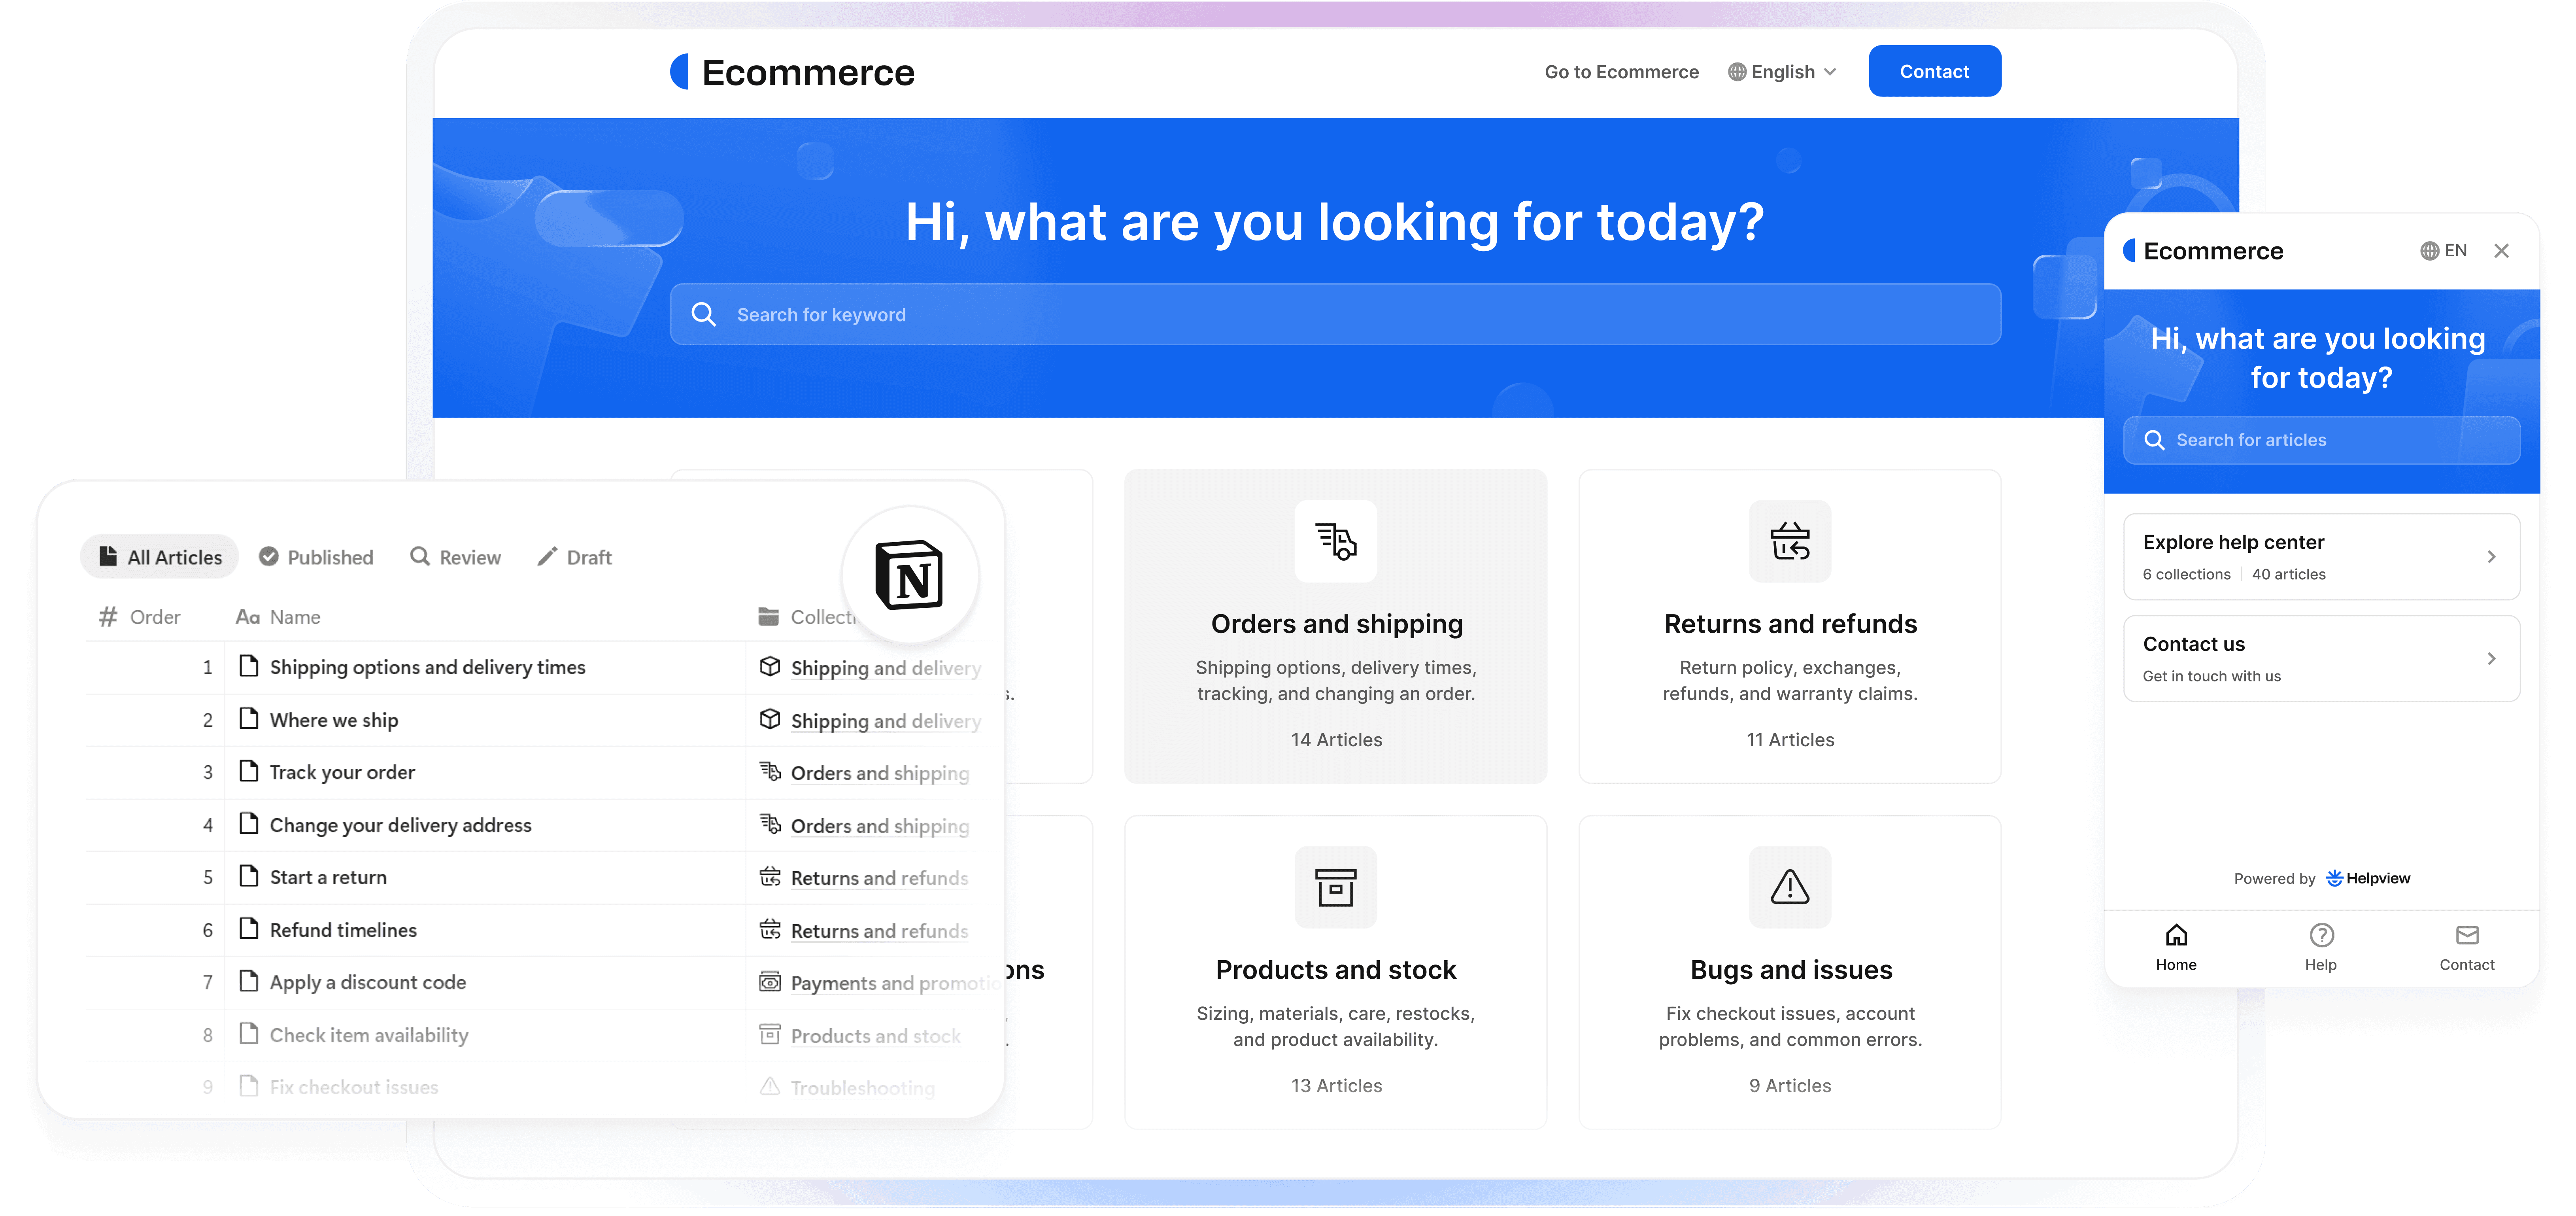2576x1216 pixels.
Task: Open the Products and stock collection title
Action: coord(1336,970)
